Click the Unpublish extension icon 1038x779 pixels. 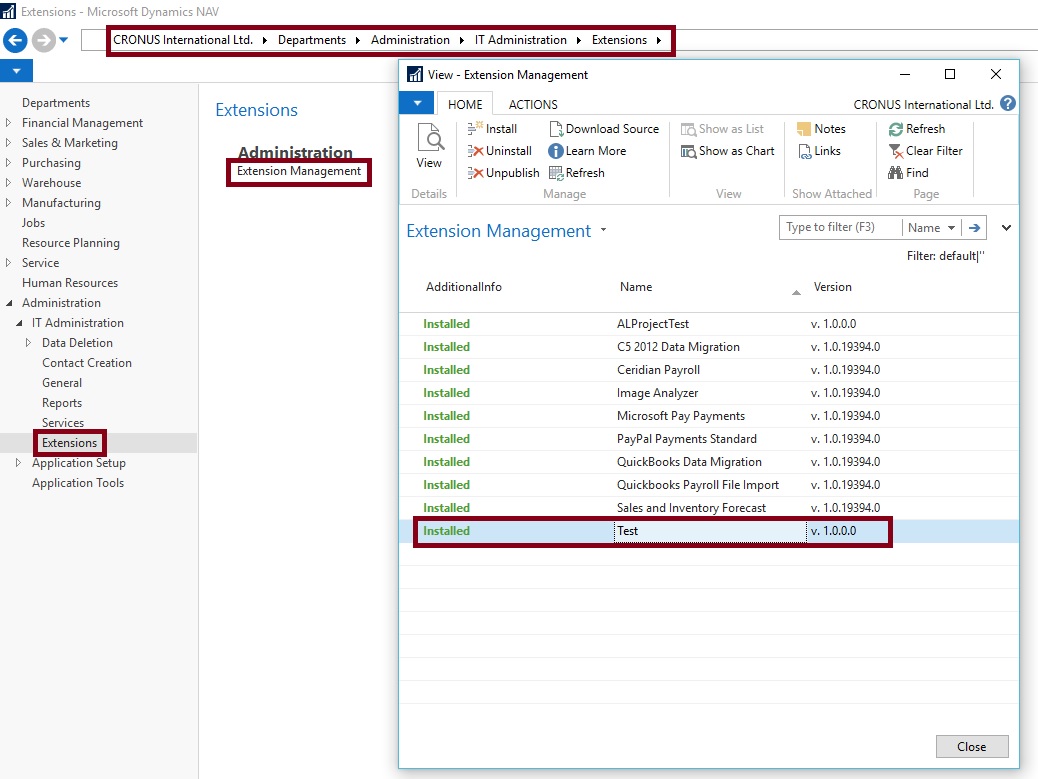pos(476,173)
